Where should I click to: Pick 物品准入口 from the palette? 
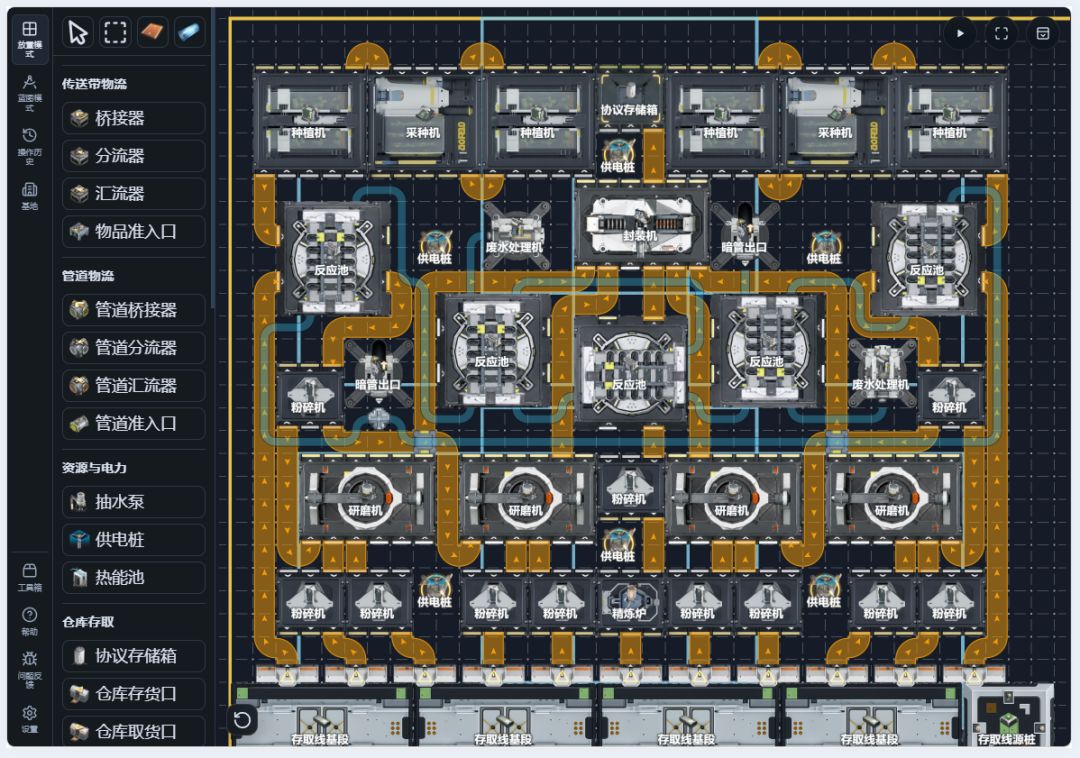134,231
